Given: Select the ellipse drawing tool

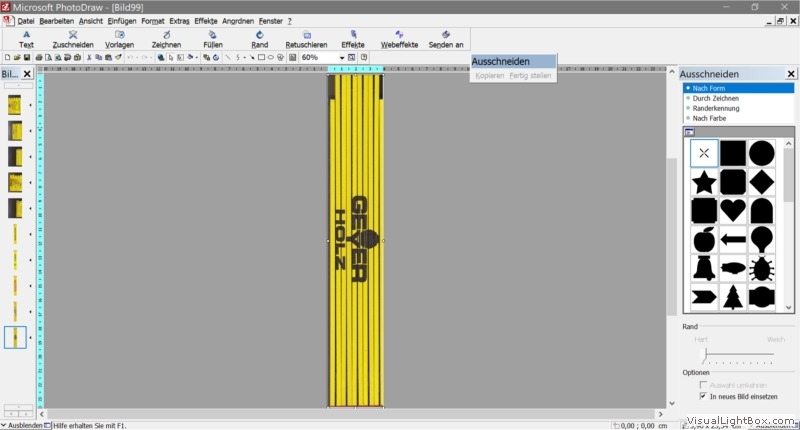Looking at the screenshot, I should click(270, 58).
